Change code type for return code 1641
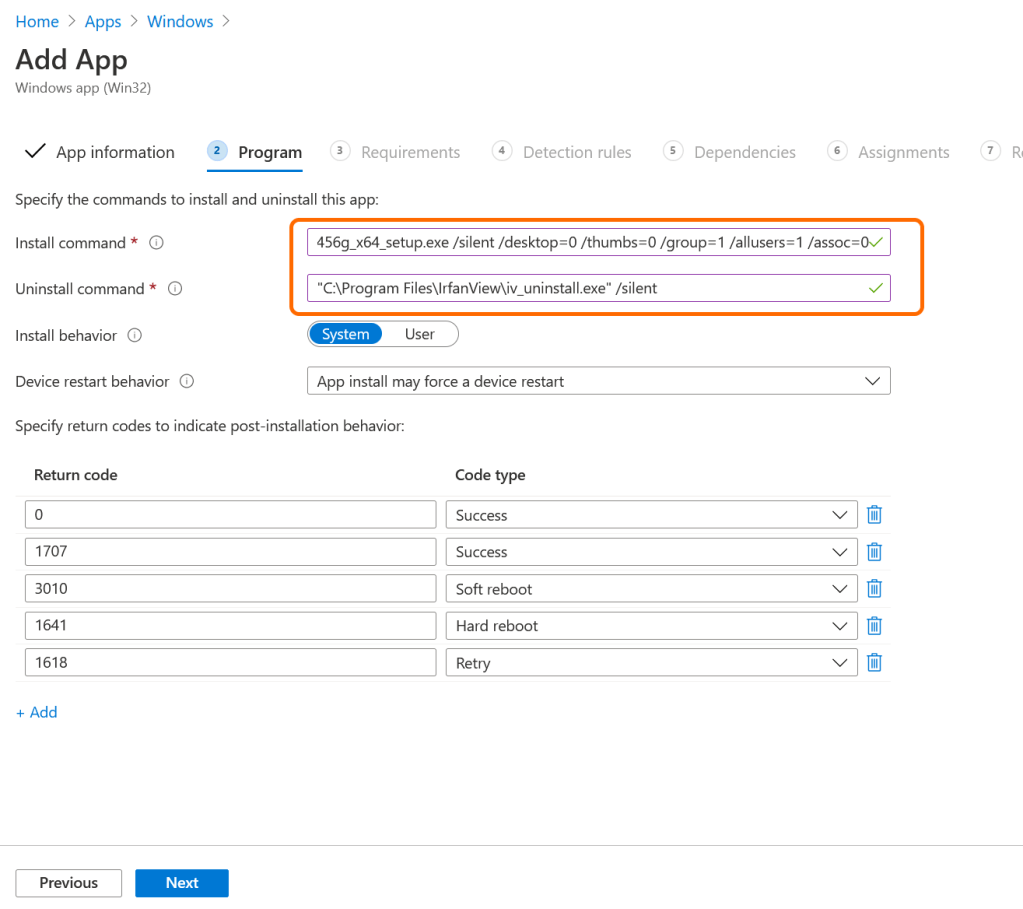 651,626
